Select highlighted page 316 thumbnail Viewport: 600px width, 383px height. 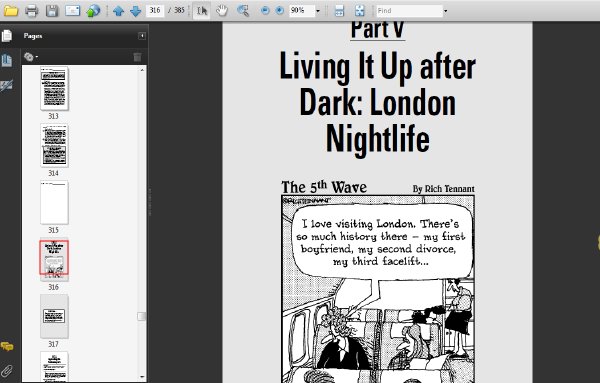54,258
